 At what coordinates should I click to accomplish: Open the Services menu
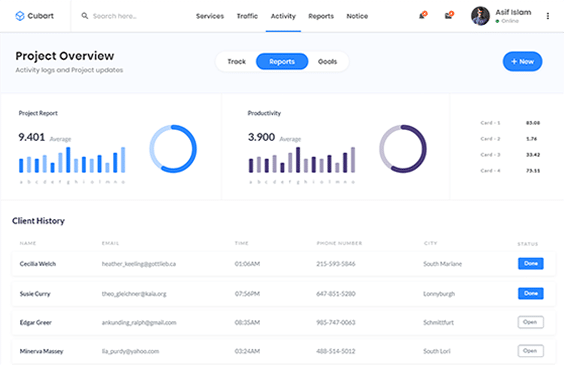tap(210, 16)
